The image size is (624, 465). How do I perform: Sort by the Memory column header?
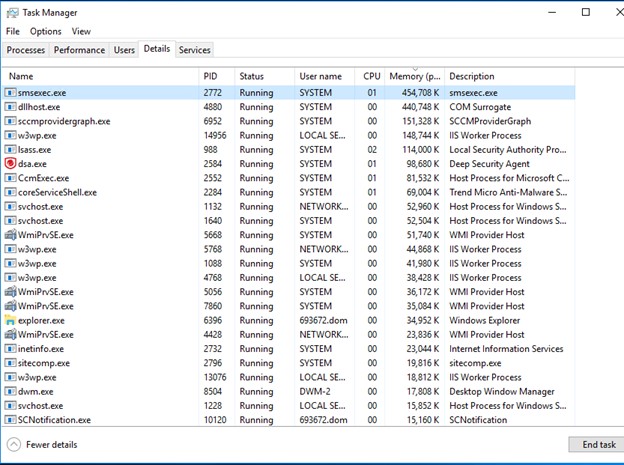point(414,76)
